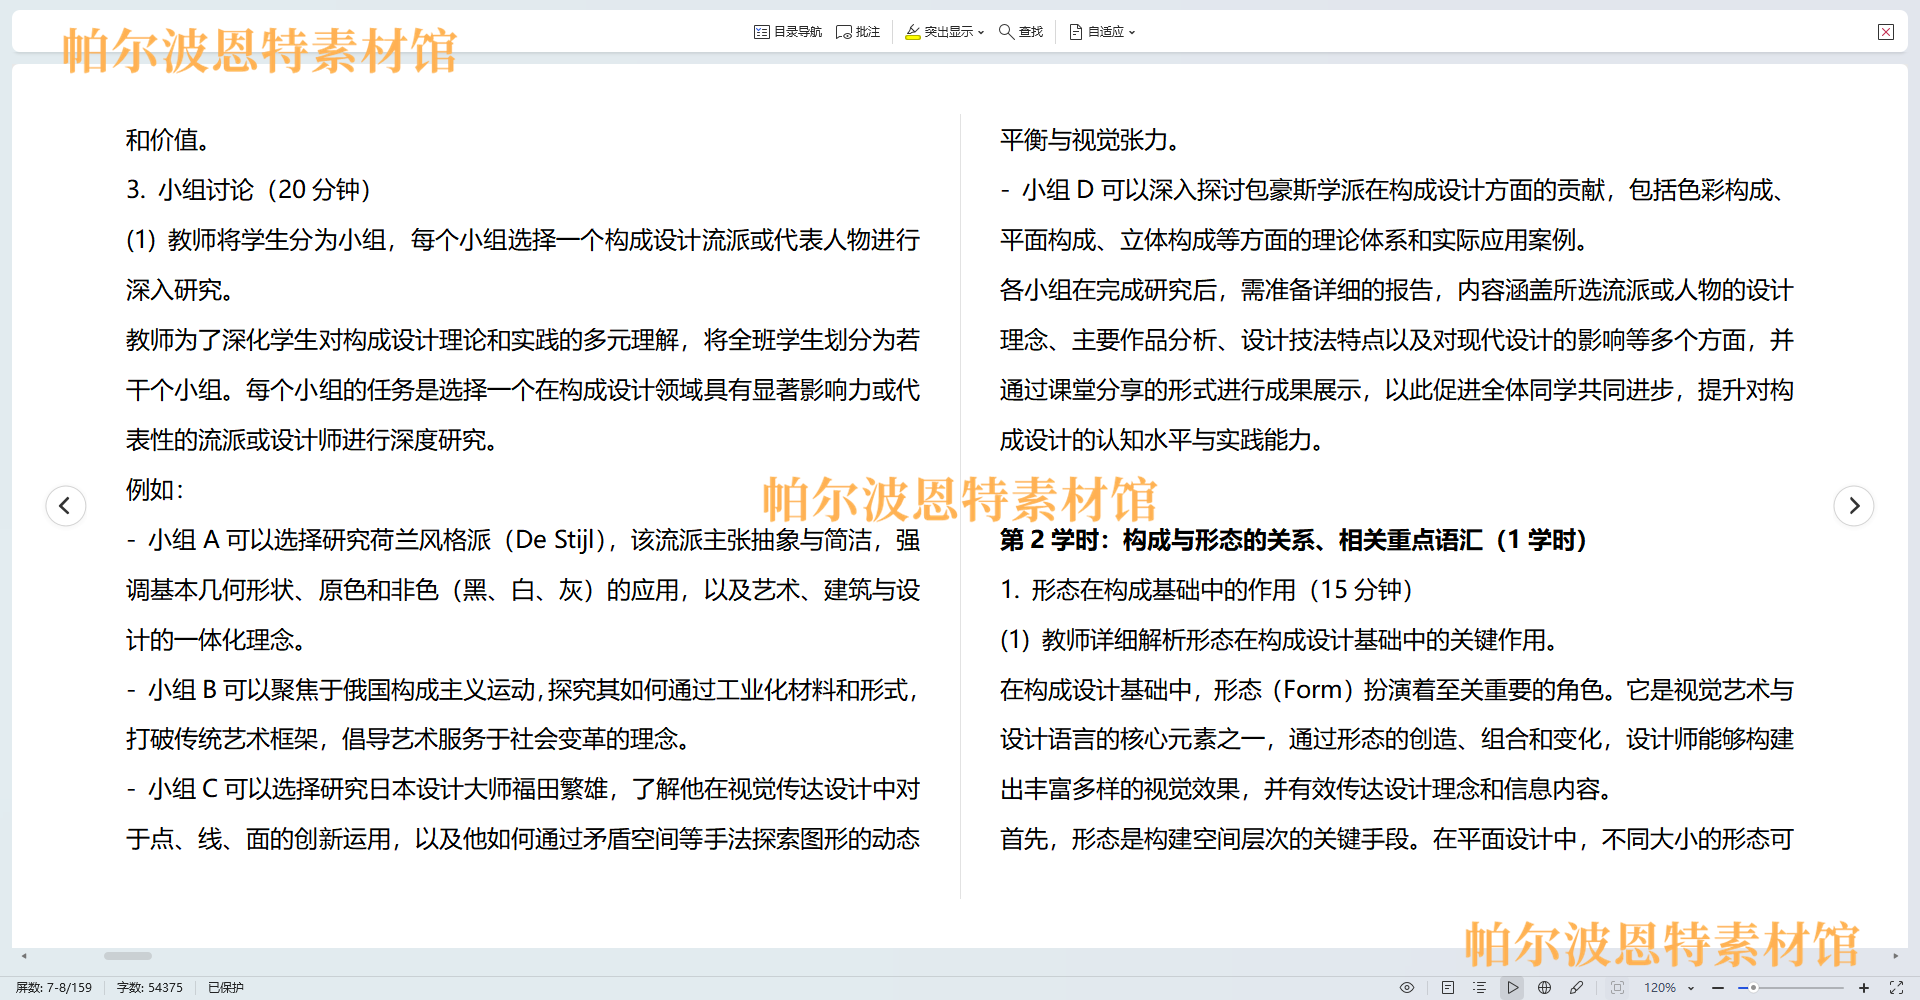Viewport: 1920px width, 1000px height.
Task: Zoom in with the plus button
Action: click(1864, 987)
